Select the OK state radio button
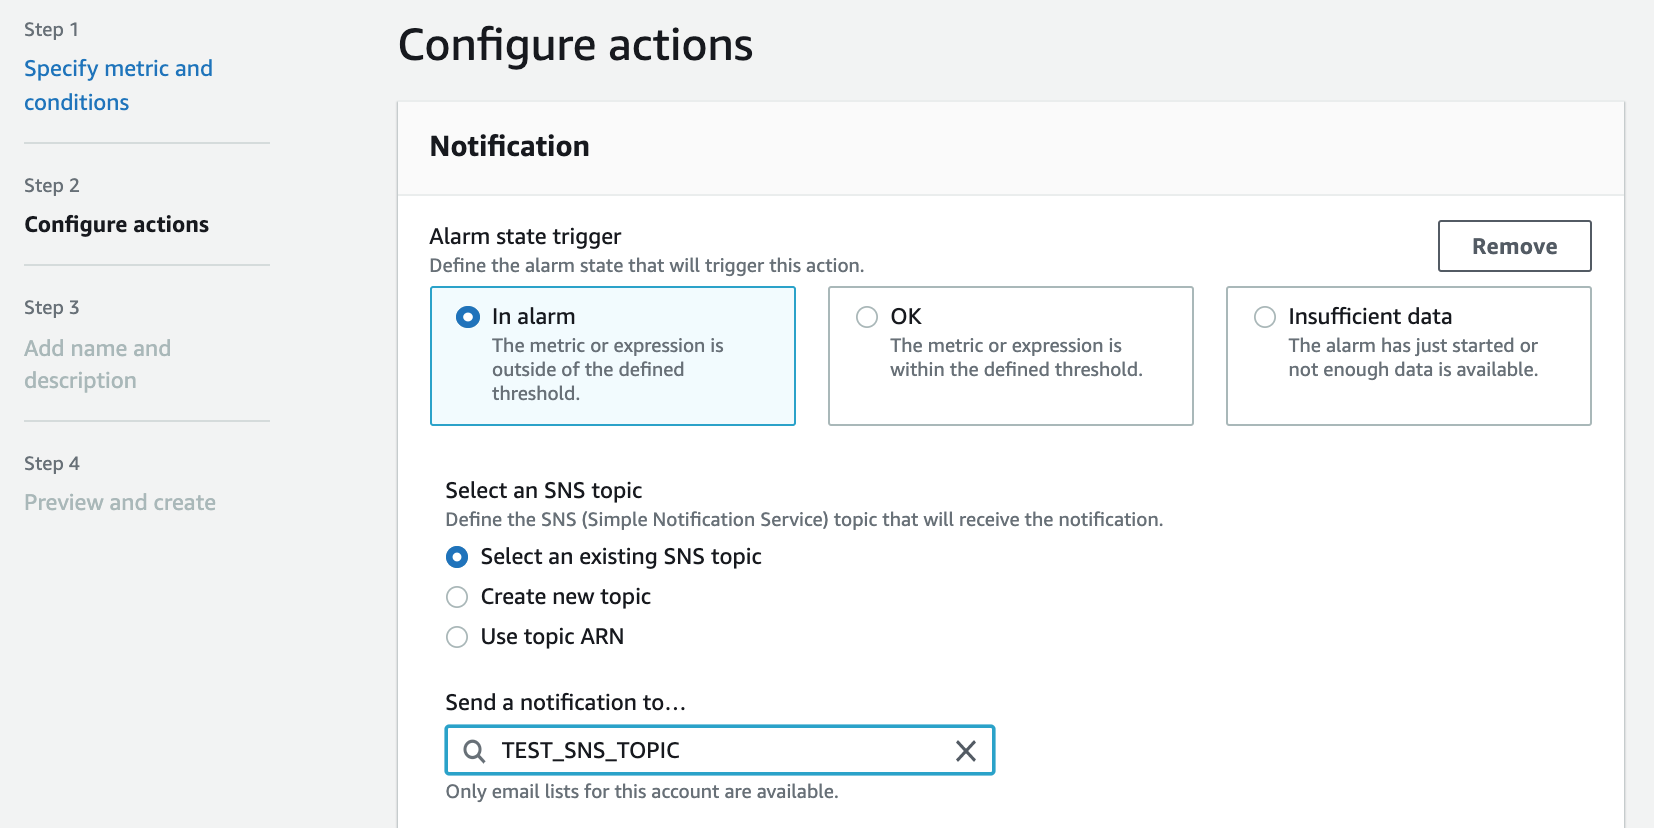Viewport: 1654px width, 828px height. 867,317
